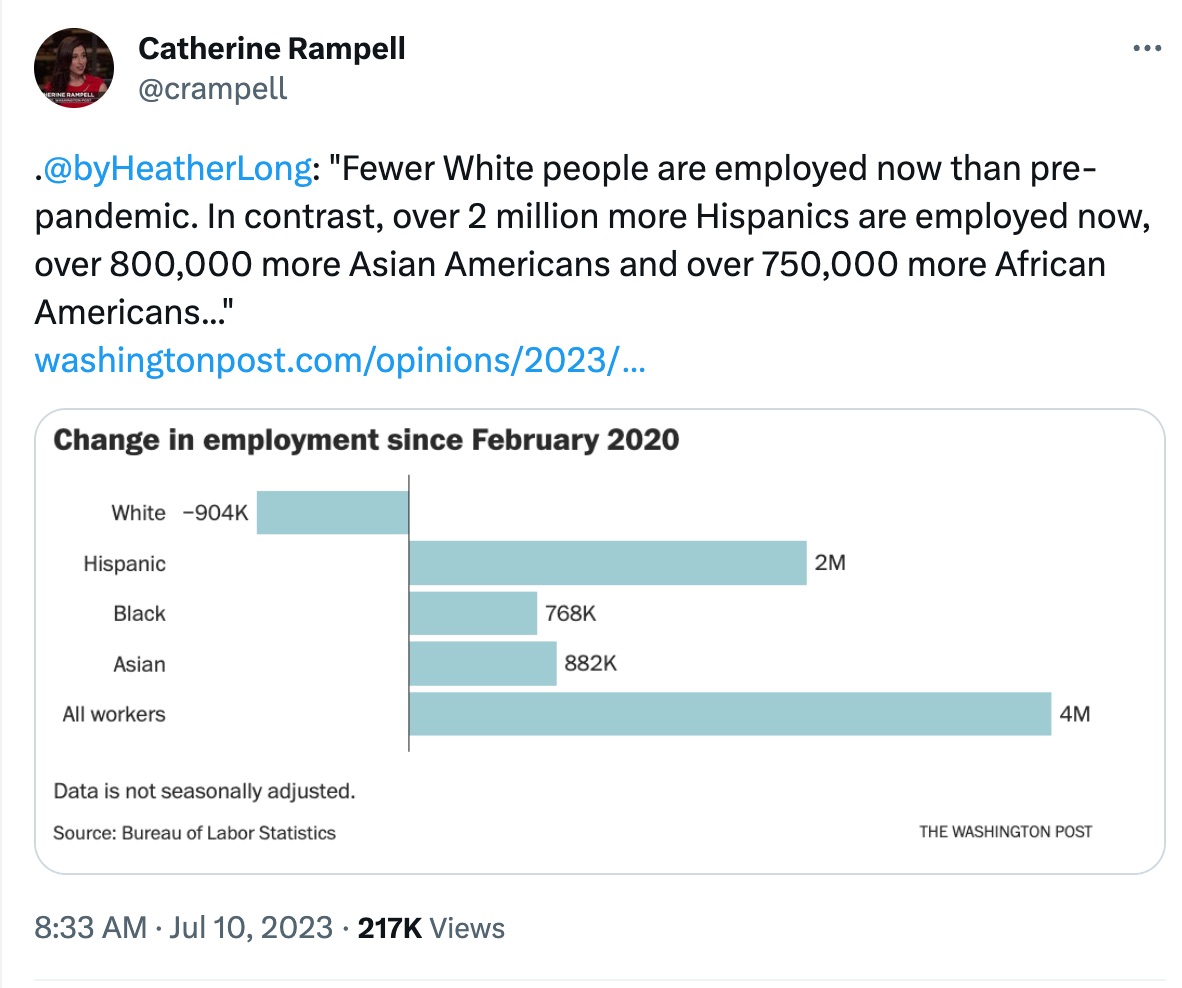Click the seasonally adjusted data note
Image resolution: width=1182 pixels, height=988 pixels.
(204, 792)
